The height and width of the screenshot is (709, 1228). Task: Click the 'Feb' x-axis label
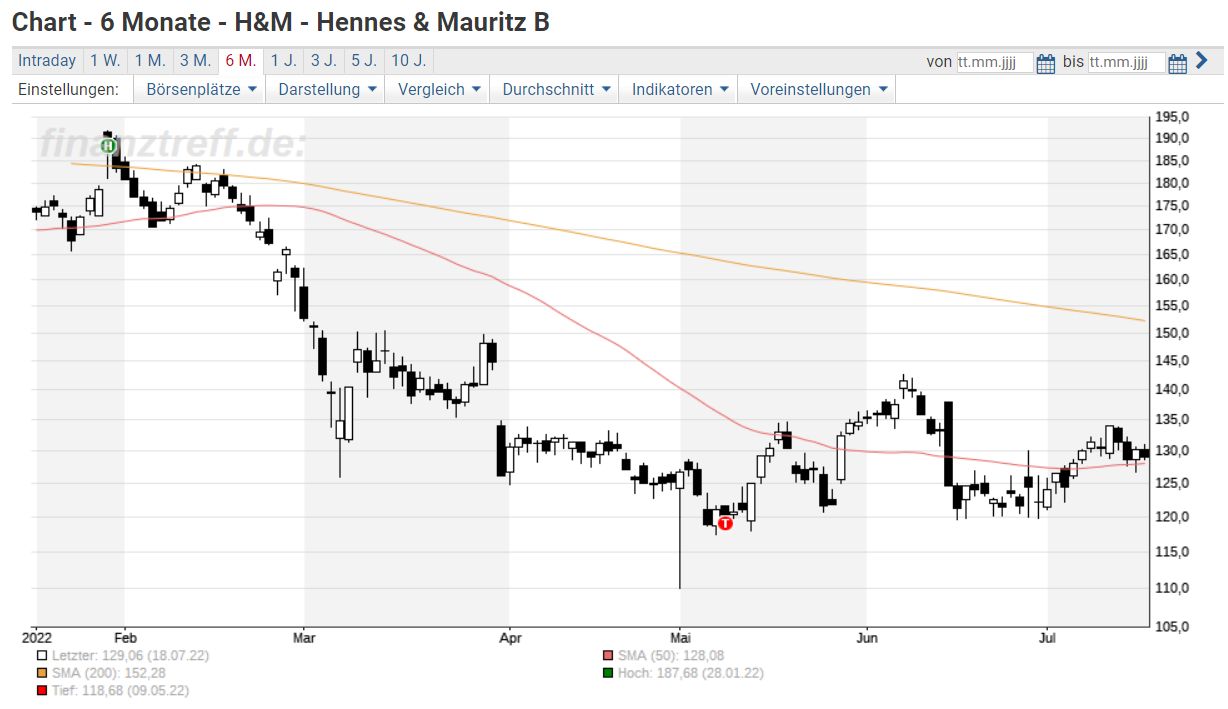(125, 636)
